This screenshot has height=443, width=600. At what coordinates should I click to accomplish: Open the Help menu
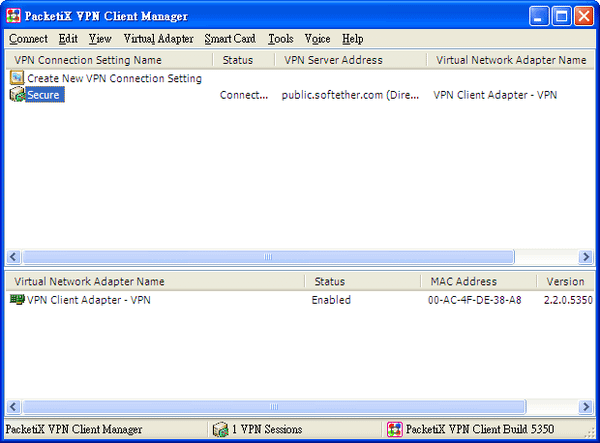point(352,39)
